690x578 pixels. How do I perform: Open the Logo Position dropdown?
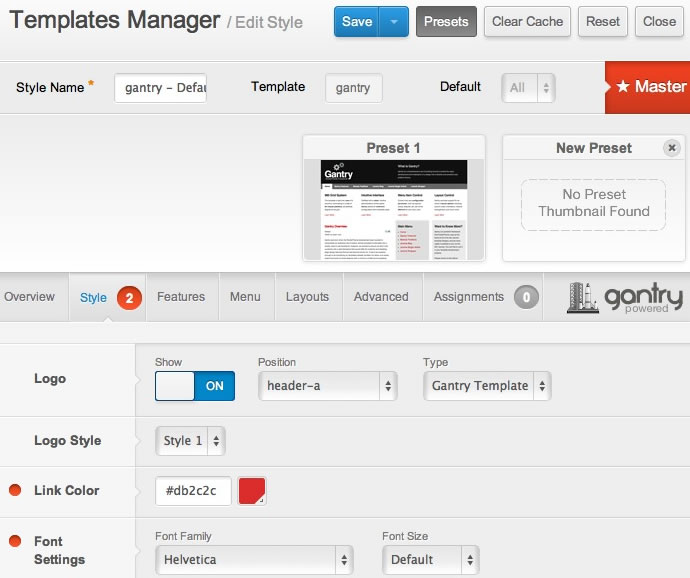pyautogui.click(x=327, y=386)
